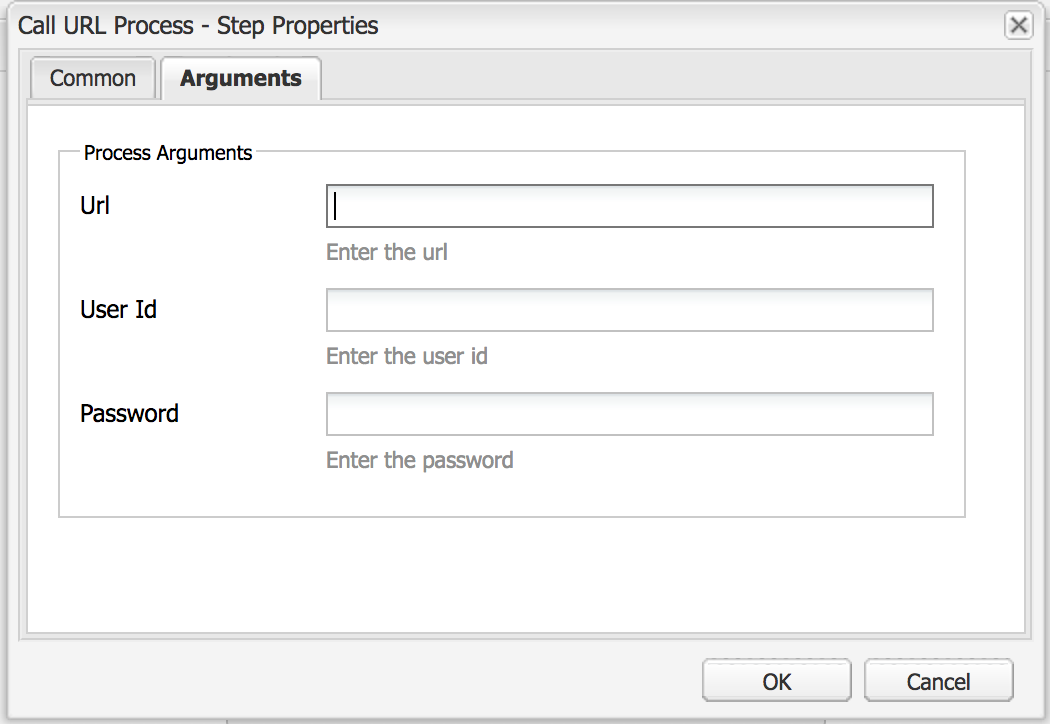Focus the Url text field
The width and height of the screenshot is (1050, 724).
click(629, 206)
